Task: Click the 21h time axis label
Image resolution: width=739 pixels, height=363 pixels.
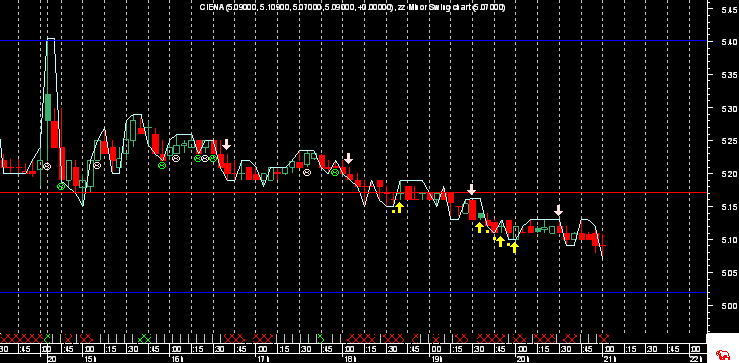Action: coord(609,359)
